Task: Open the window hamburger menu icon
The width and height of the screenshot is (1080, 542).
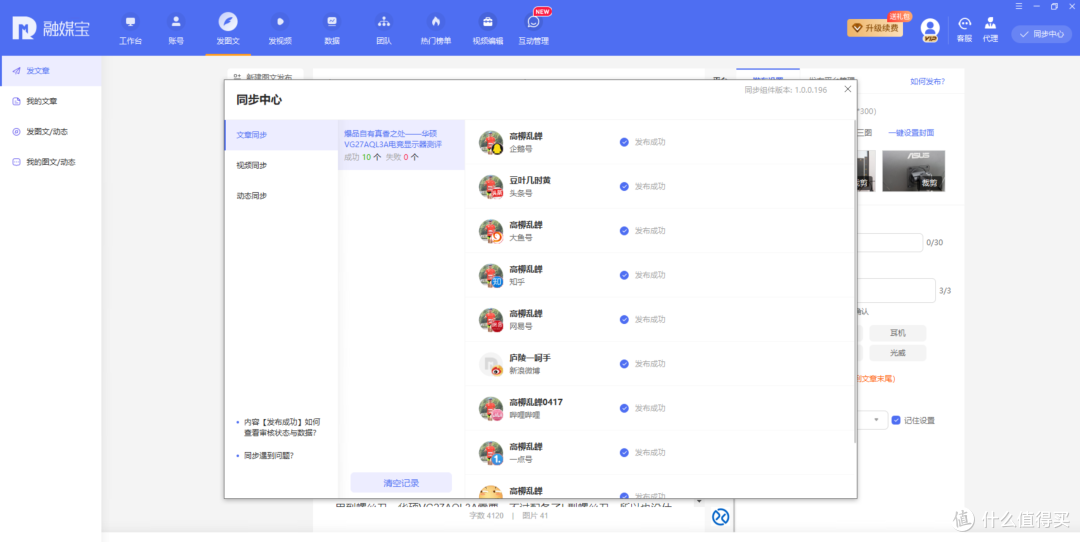Action: point(1019,6)
